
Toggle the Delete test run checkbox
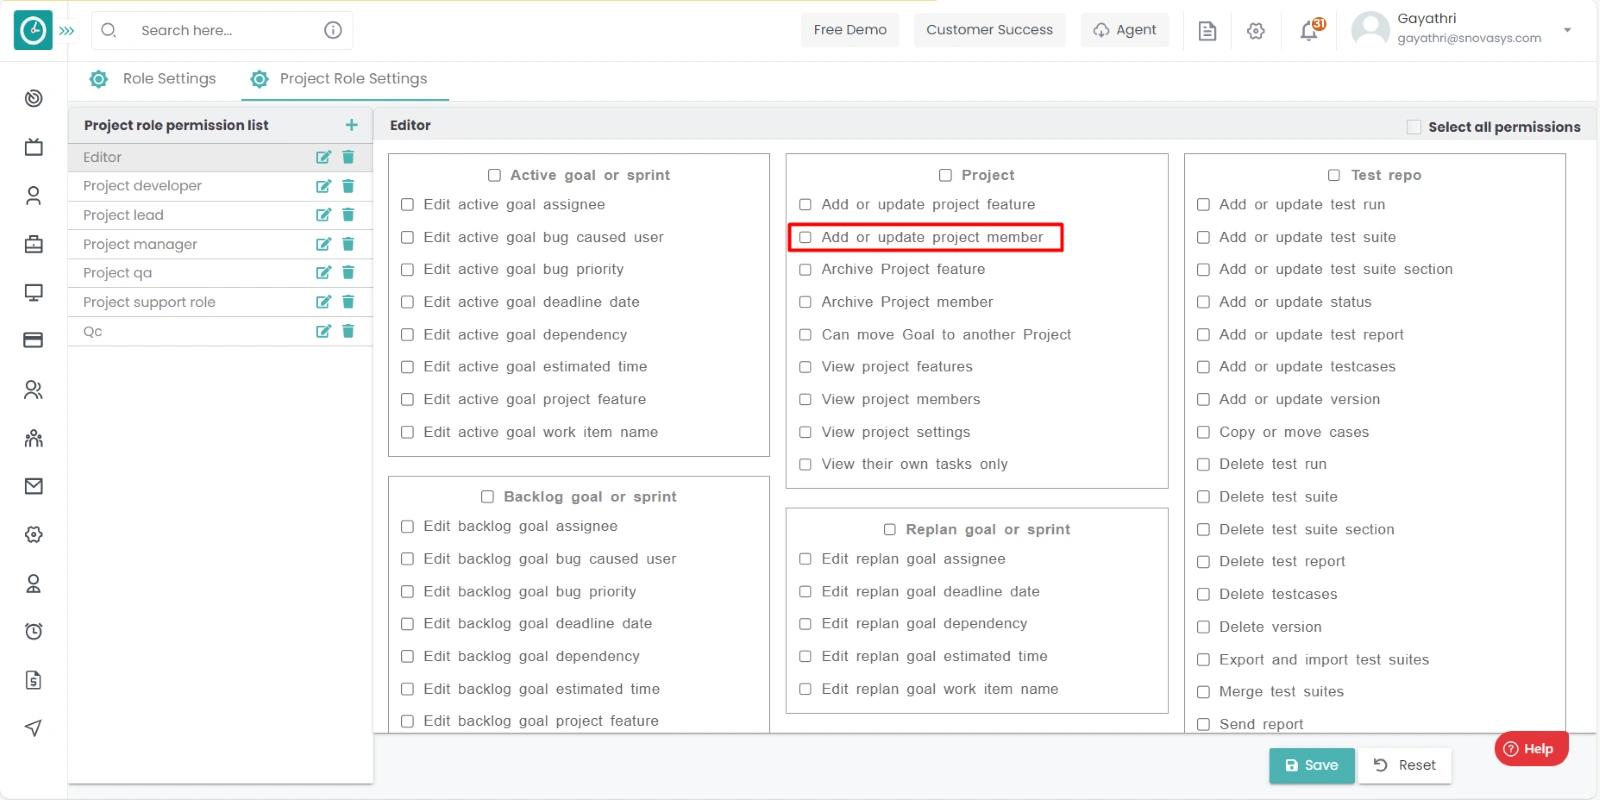tap(1203, 464)
